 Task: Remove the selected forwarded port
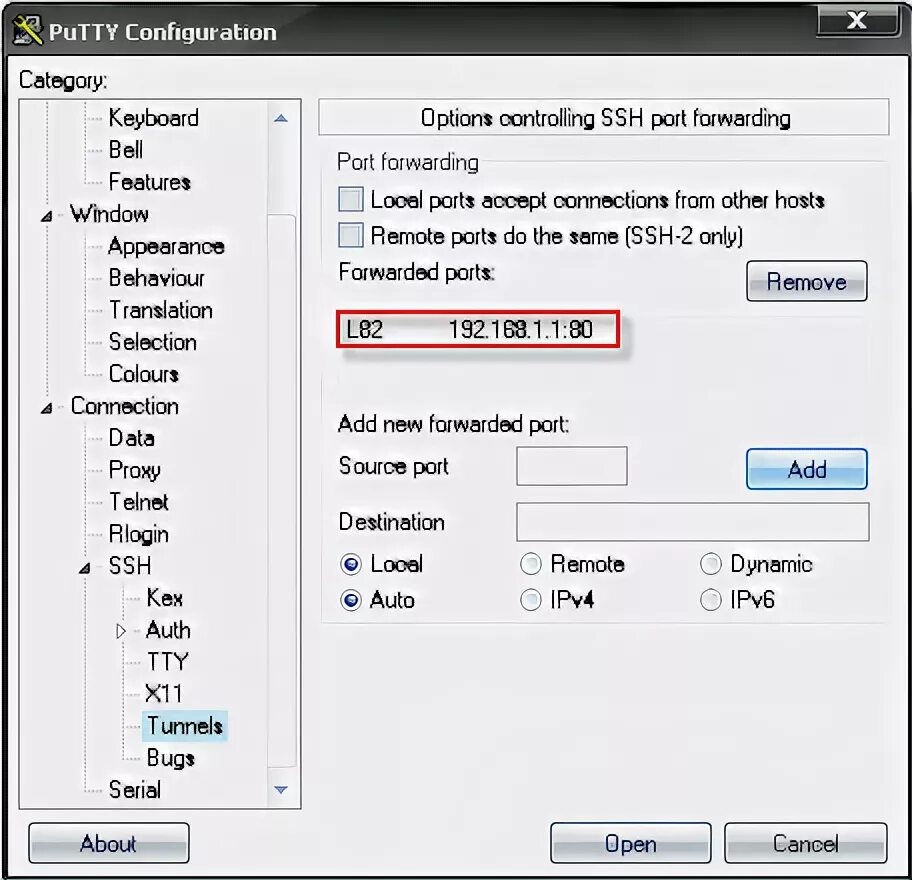[807, 282]
